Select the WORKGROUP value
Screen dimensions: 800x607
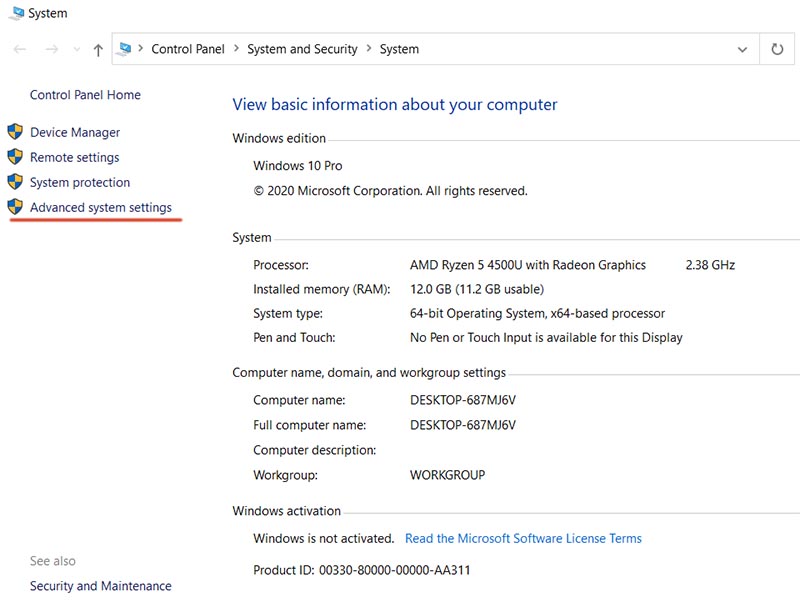tap(447, 475)
